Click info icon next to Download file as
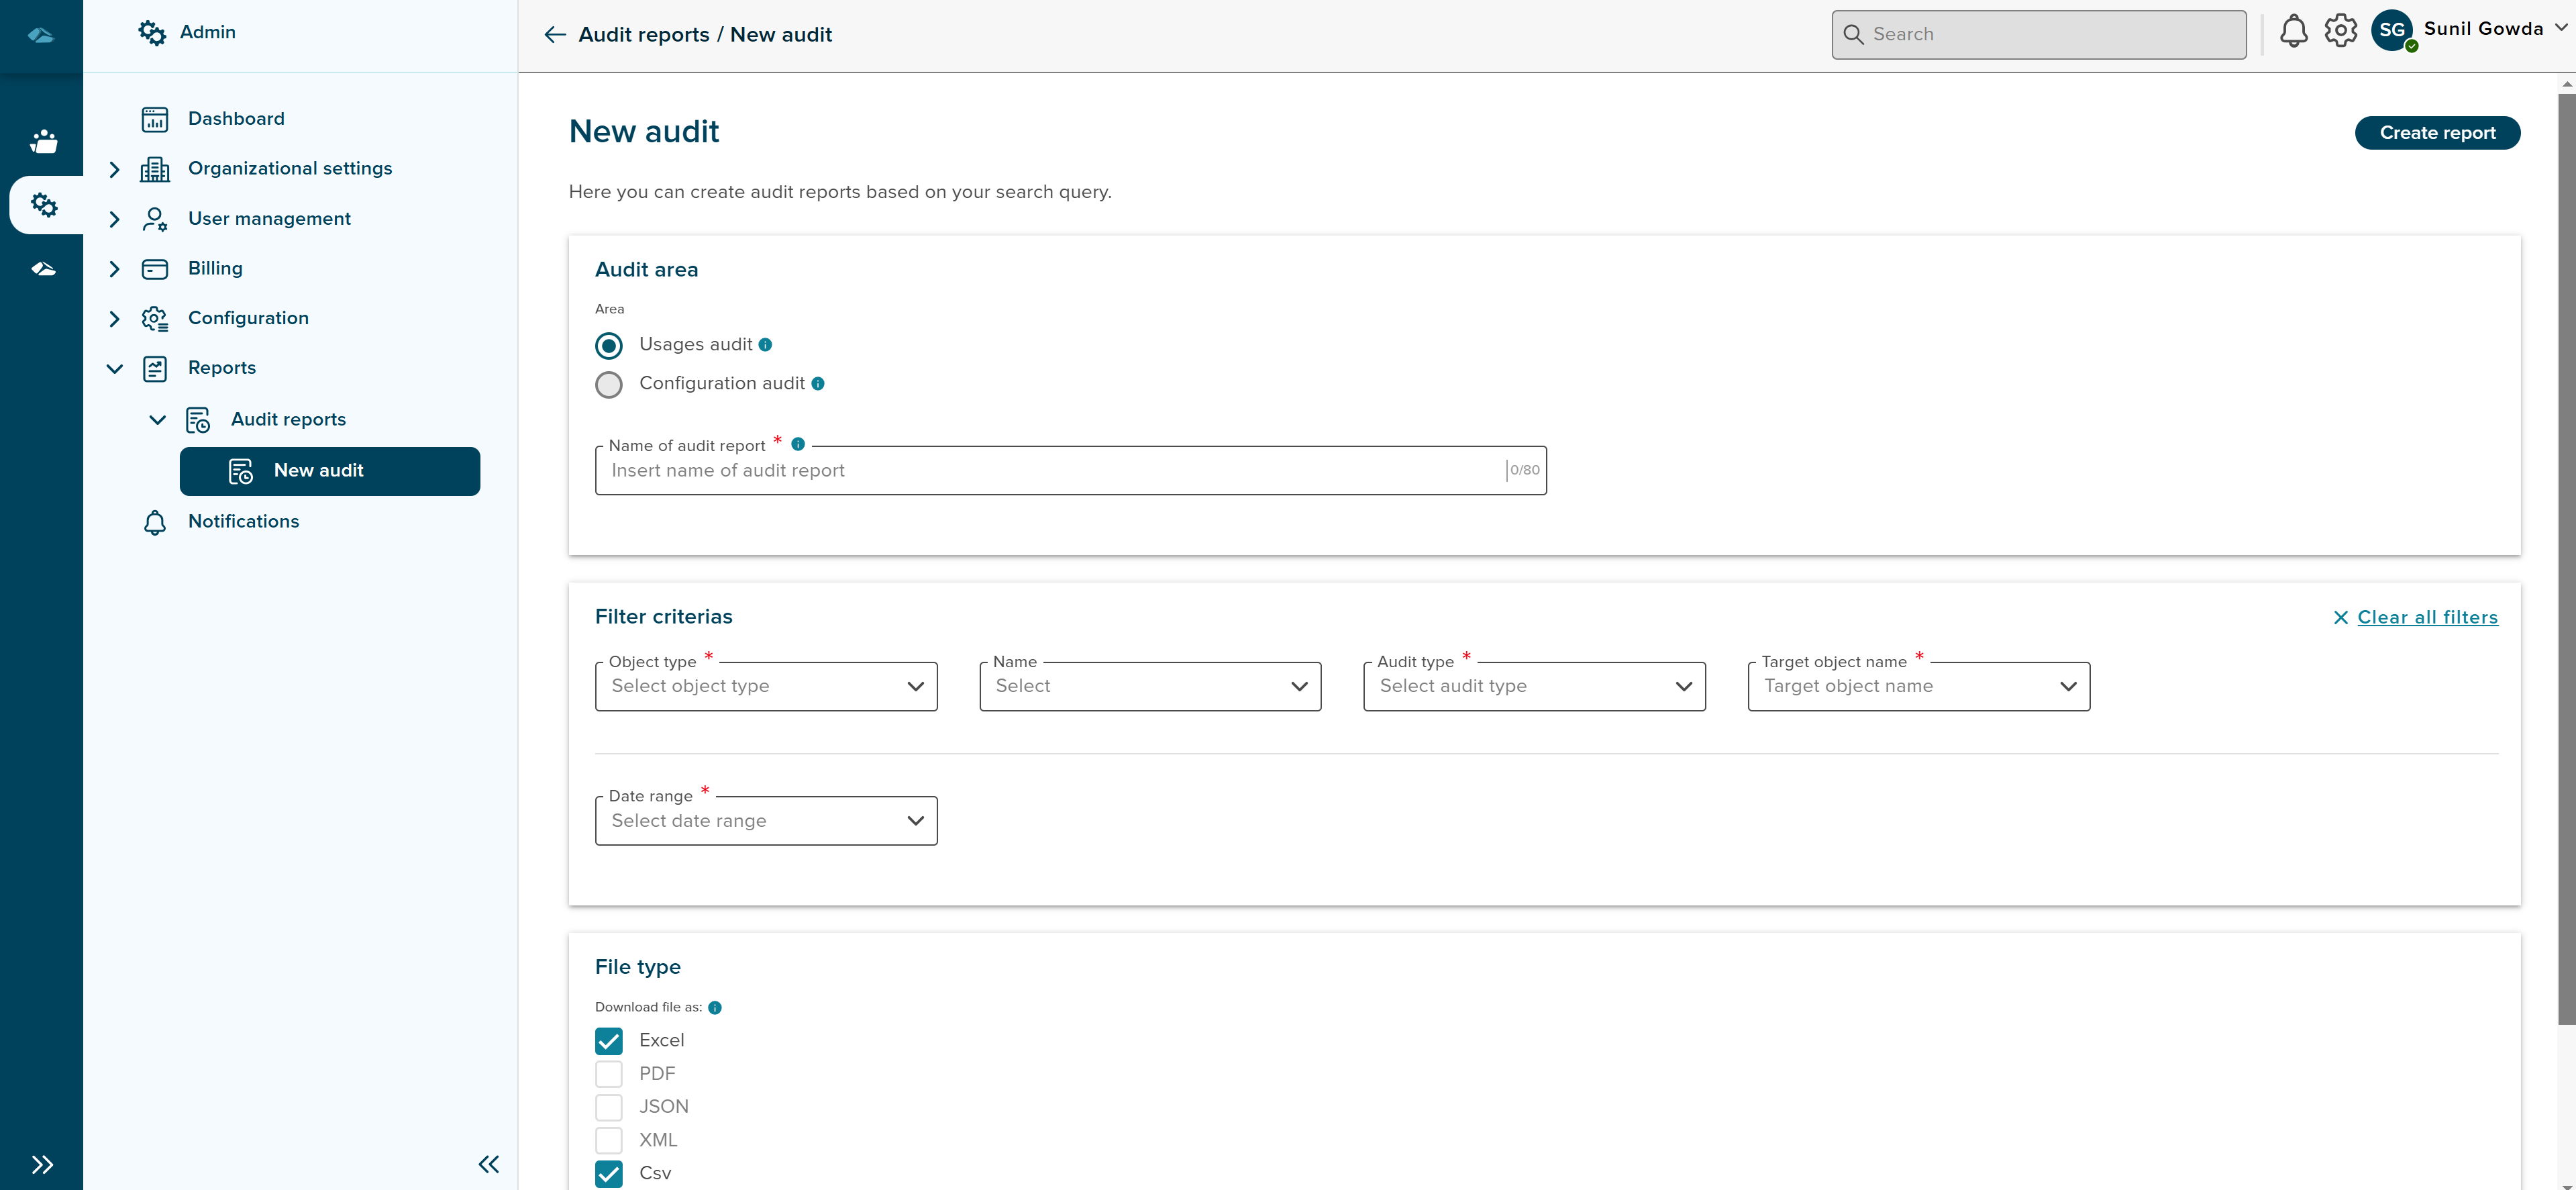This screenshot has height=1190, width=2576. coord(715,1008)
